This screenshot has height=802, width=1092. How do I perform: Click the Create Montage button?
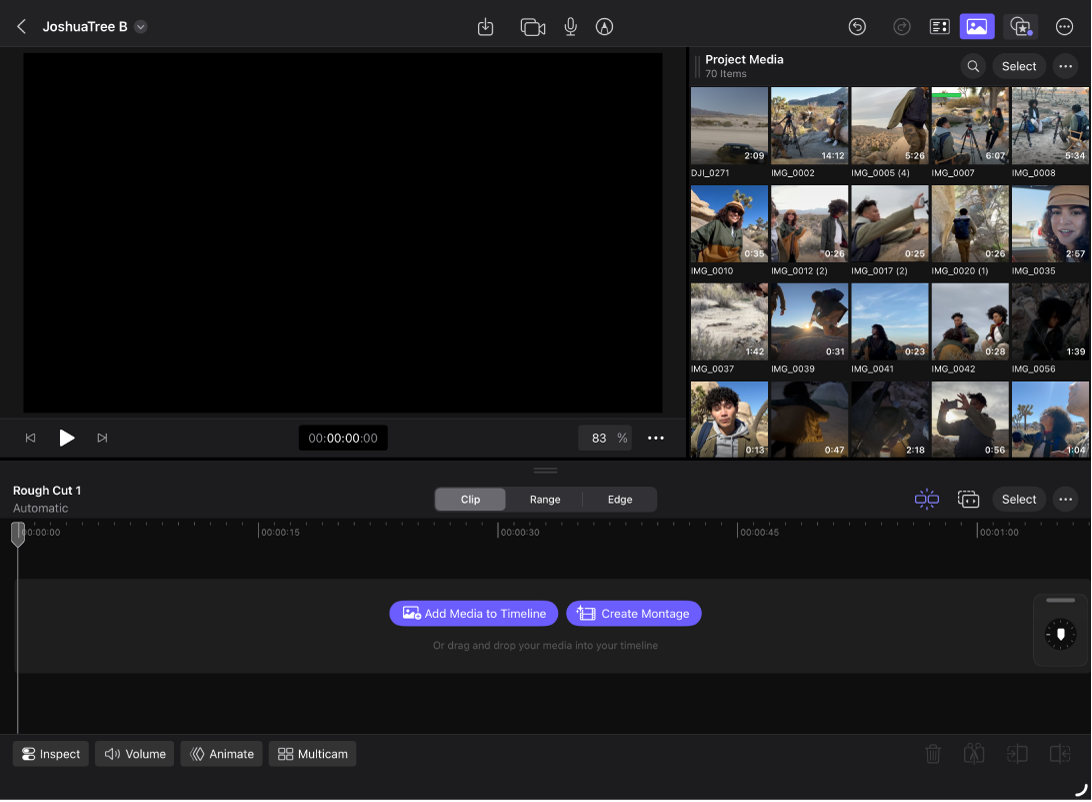[633, 613]
